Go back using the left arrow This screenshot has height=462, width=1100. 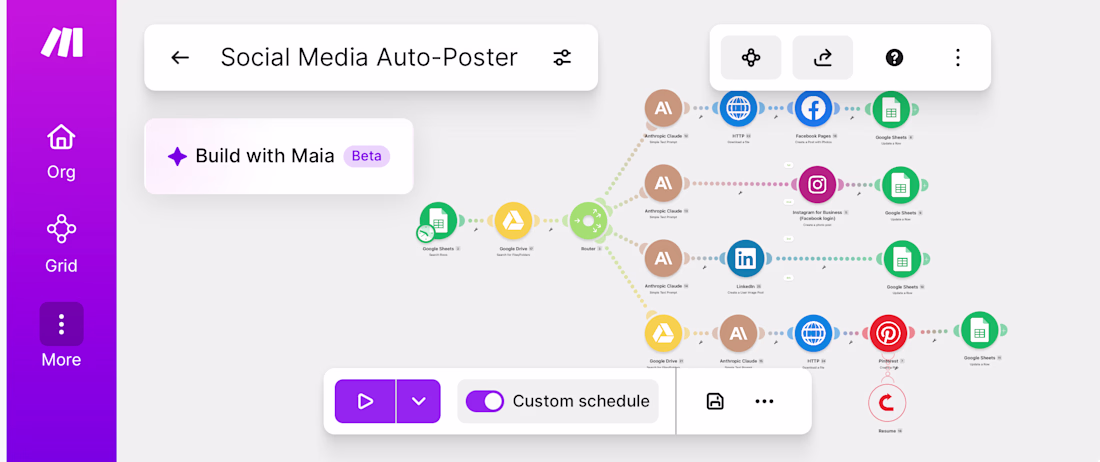pos(180,57)
